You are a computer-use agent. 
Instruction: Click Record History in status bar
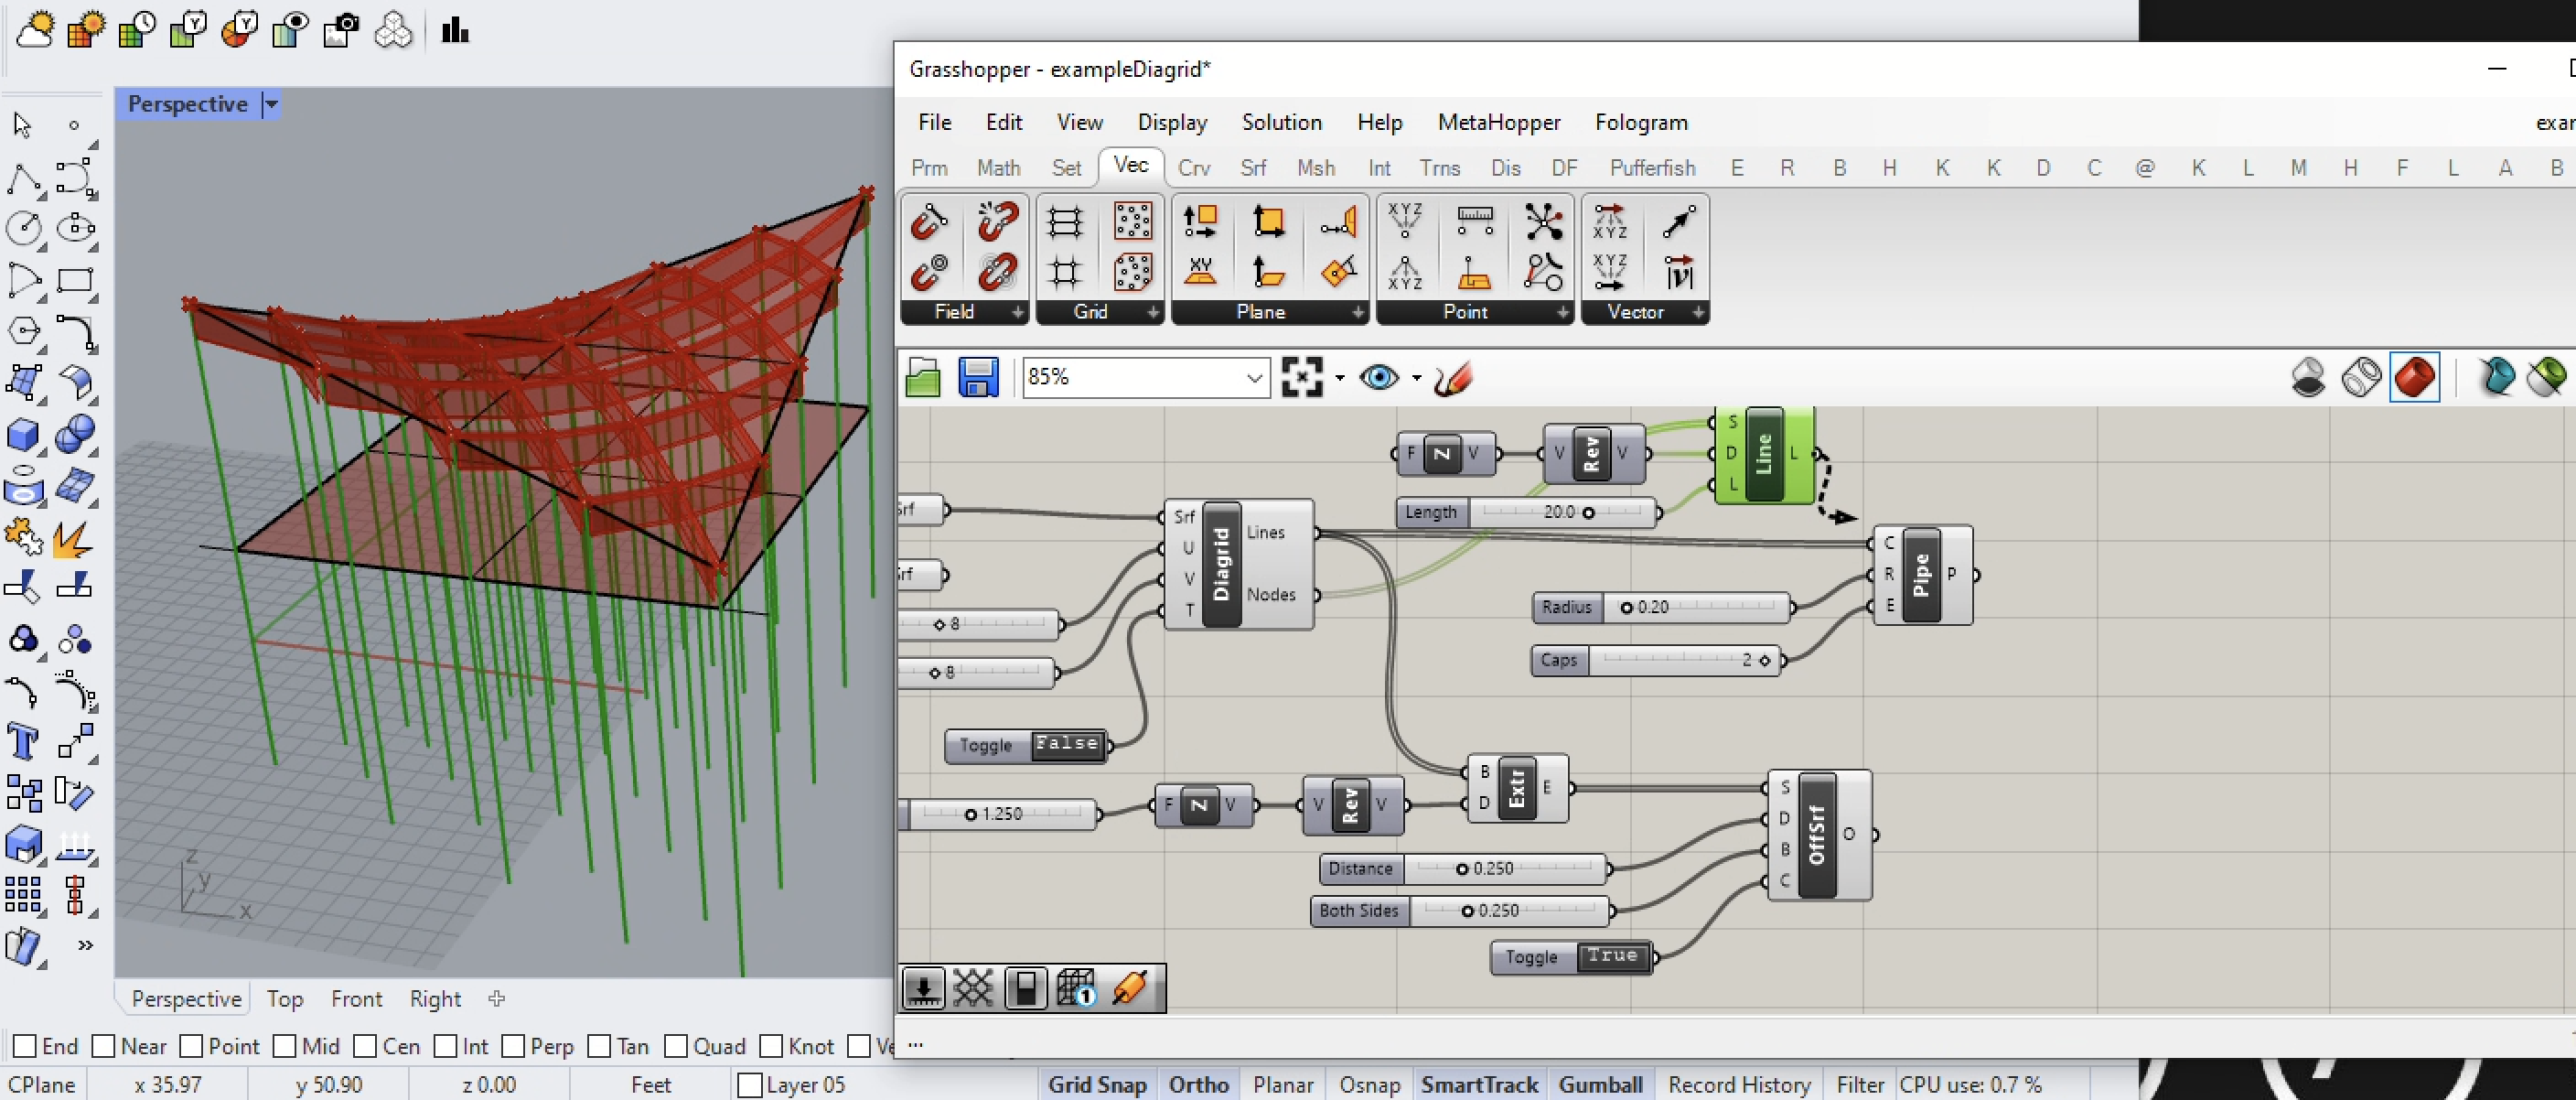(x=1739, y=1085)
